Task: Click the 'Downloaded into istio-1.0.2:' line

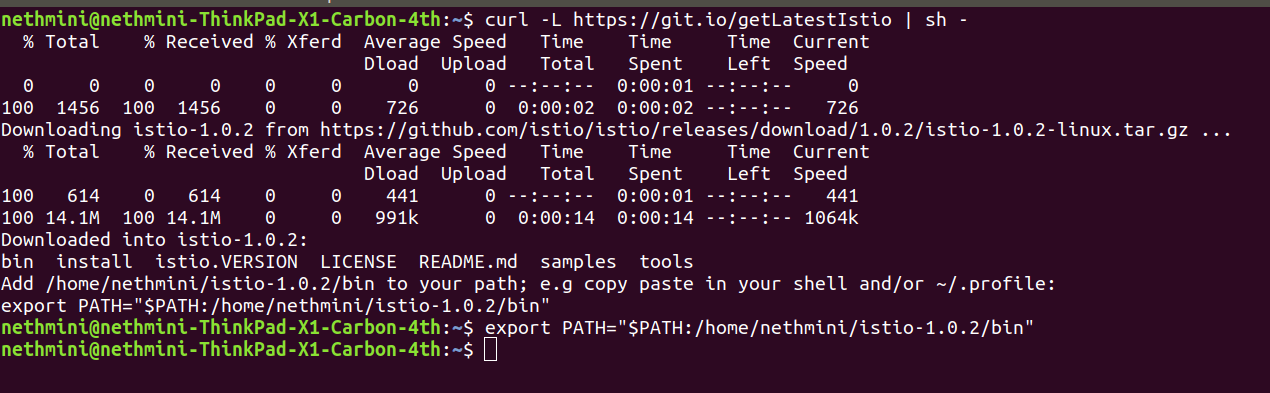Action: [155, 240]
